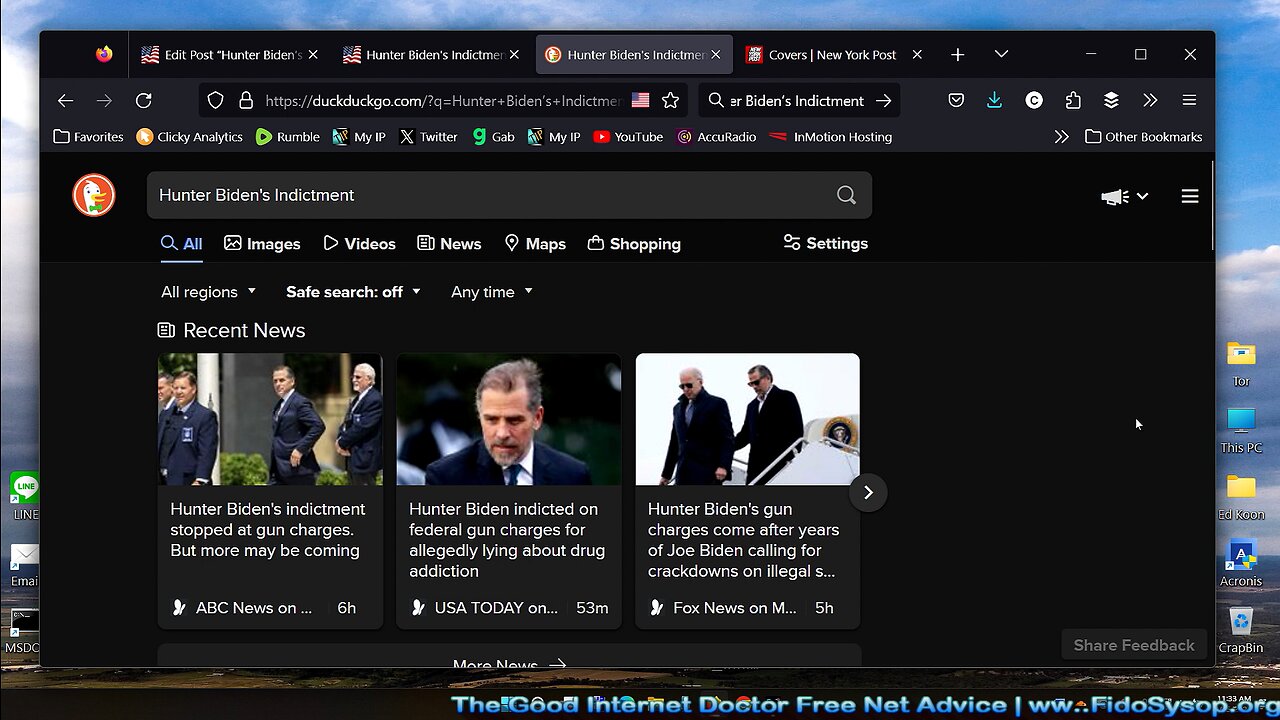Viewport: 1280px width, 720px height.
Task: Open Acronis desktop shortcut
Action: 1241,562
